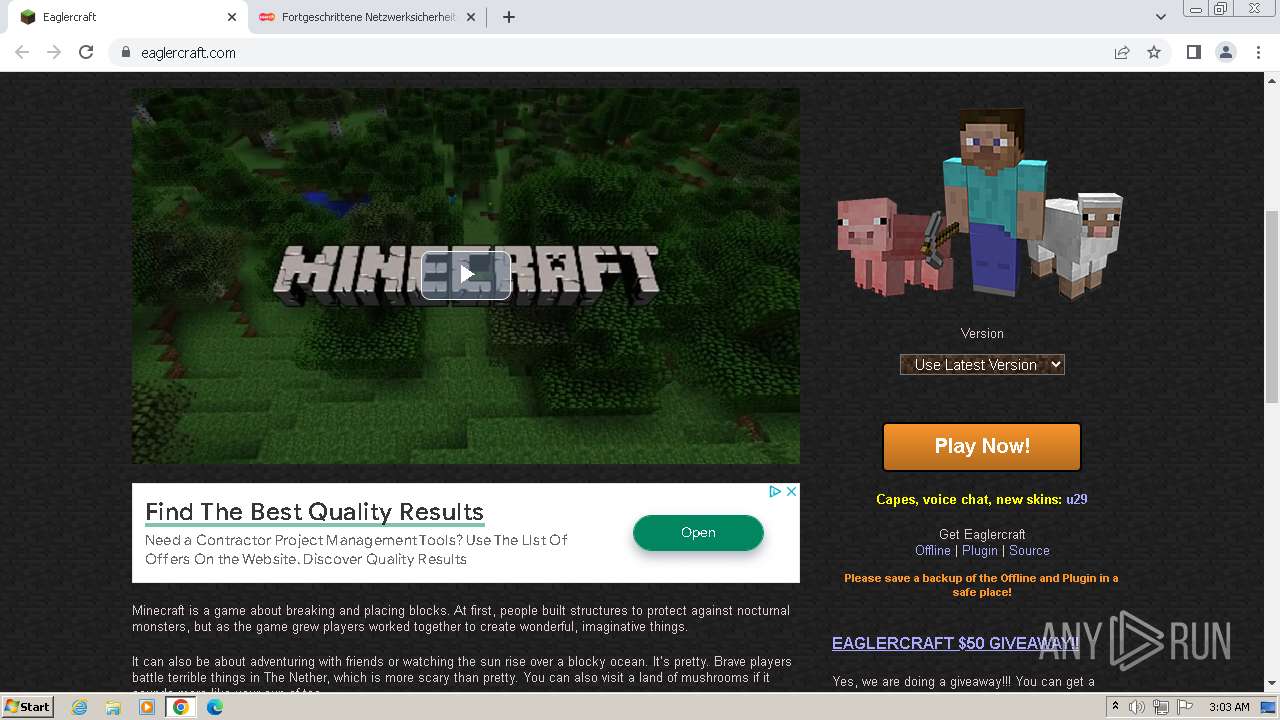Open Windows Media Player from the taskbar
The width and height of the screenshot is (1280, 720).
[147, 707]
